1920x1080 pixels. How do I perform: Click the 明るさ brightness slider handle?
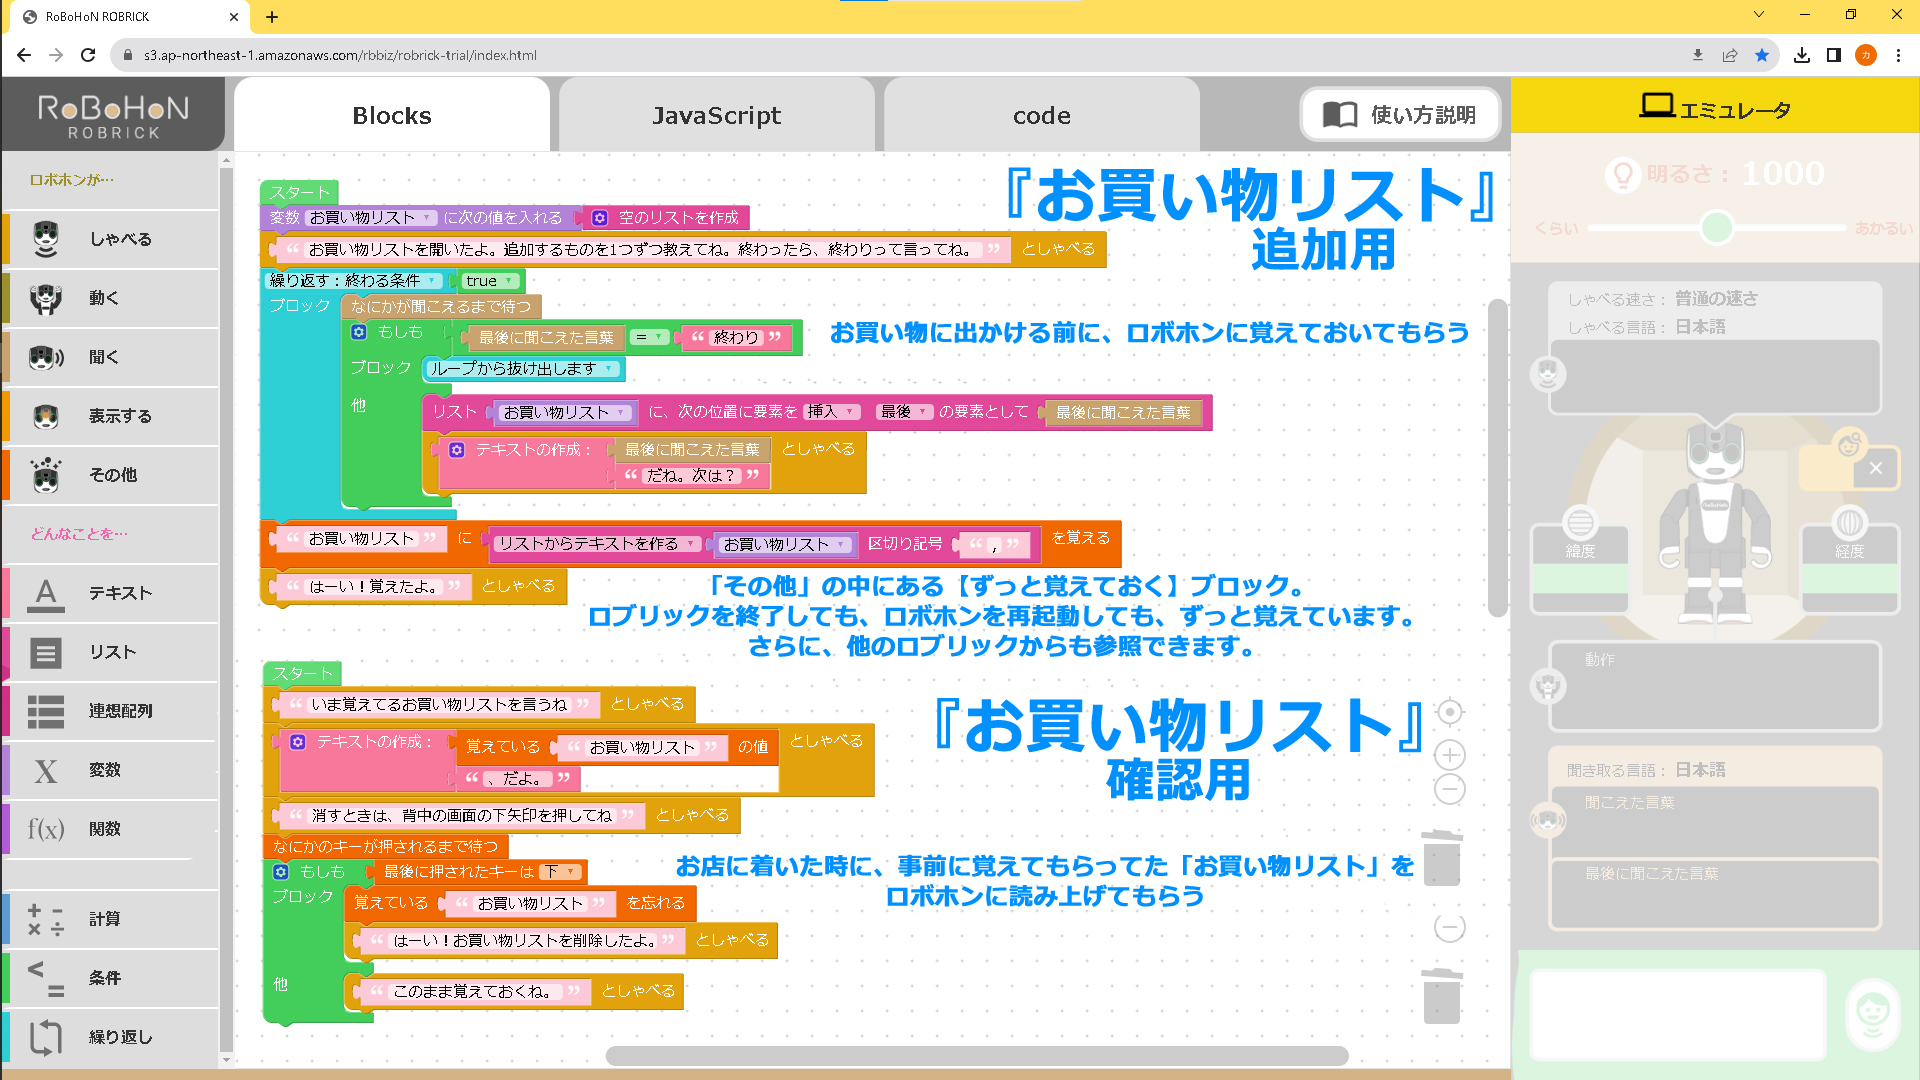coord(1717,228)
